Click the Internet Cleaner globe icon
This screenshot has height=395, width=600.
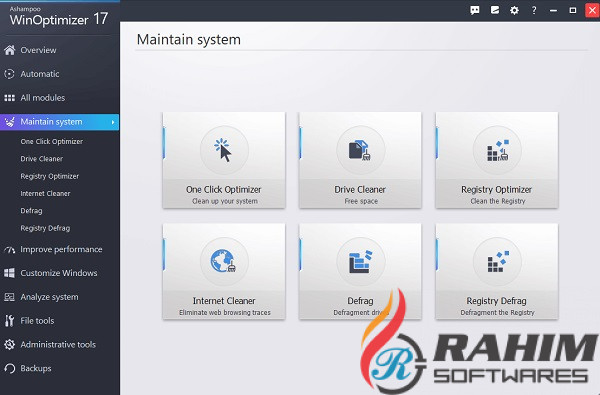point(223,261)
